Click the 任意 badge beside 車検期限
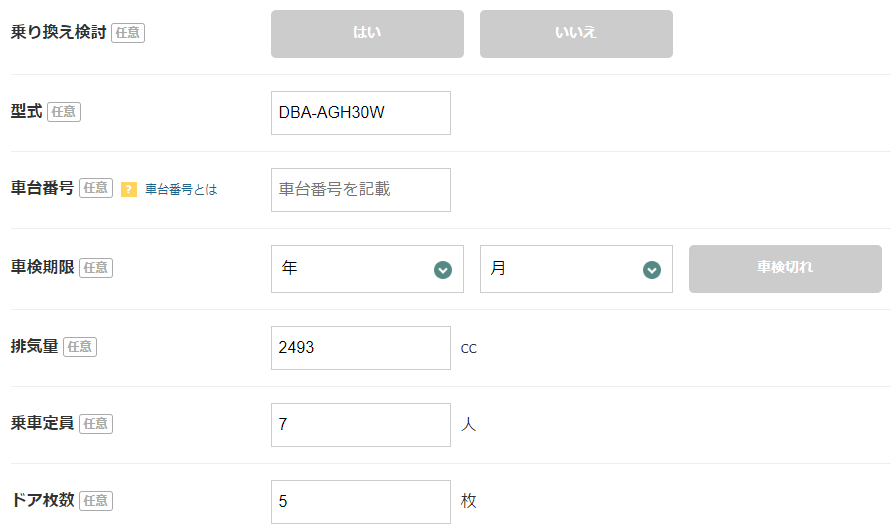The height and width of the screenshot is (530, 891). 96,268
